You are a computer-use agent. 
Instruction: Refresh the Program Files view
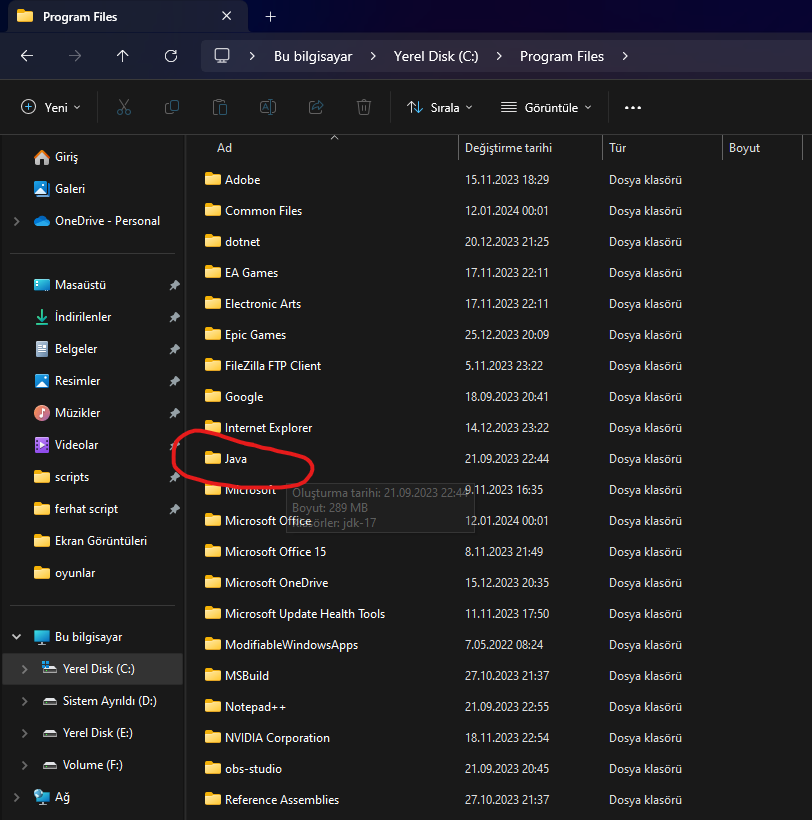pos(171,56)
